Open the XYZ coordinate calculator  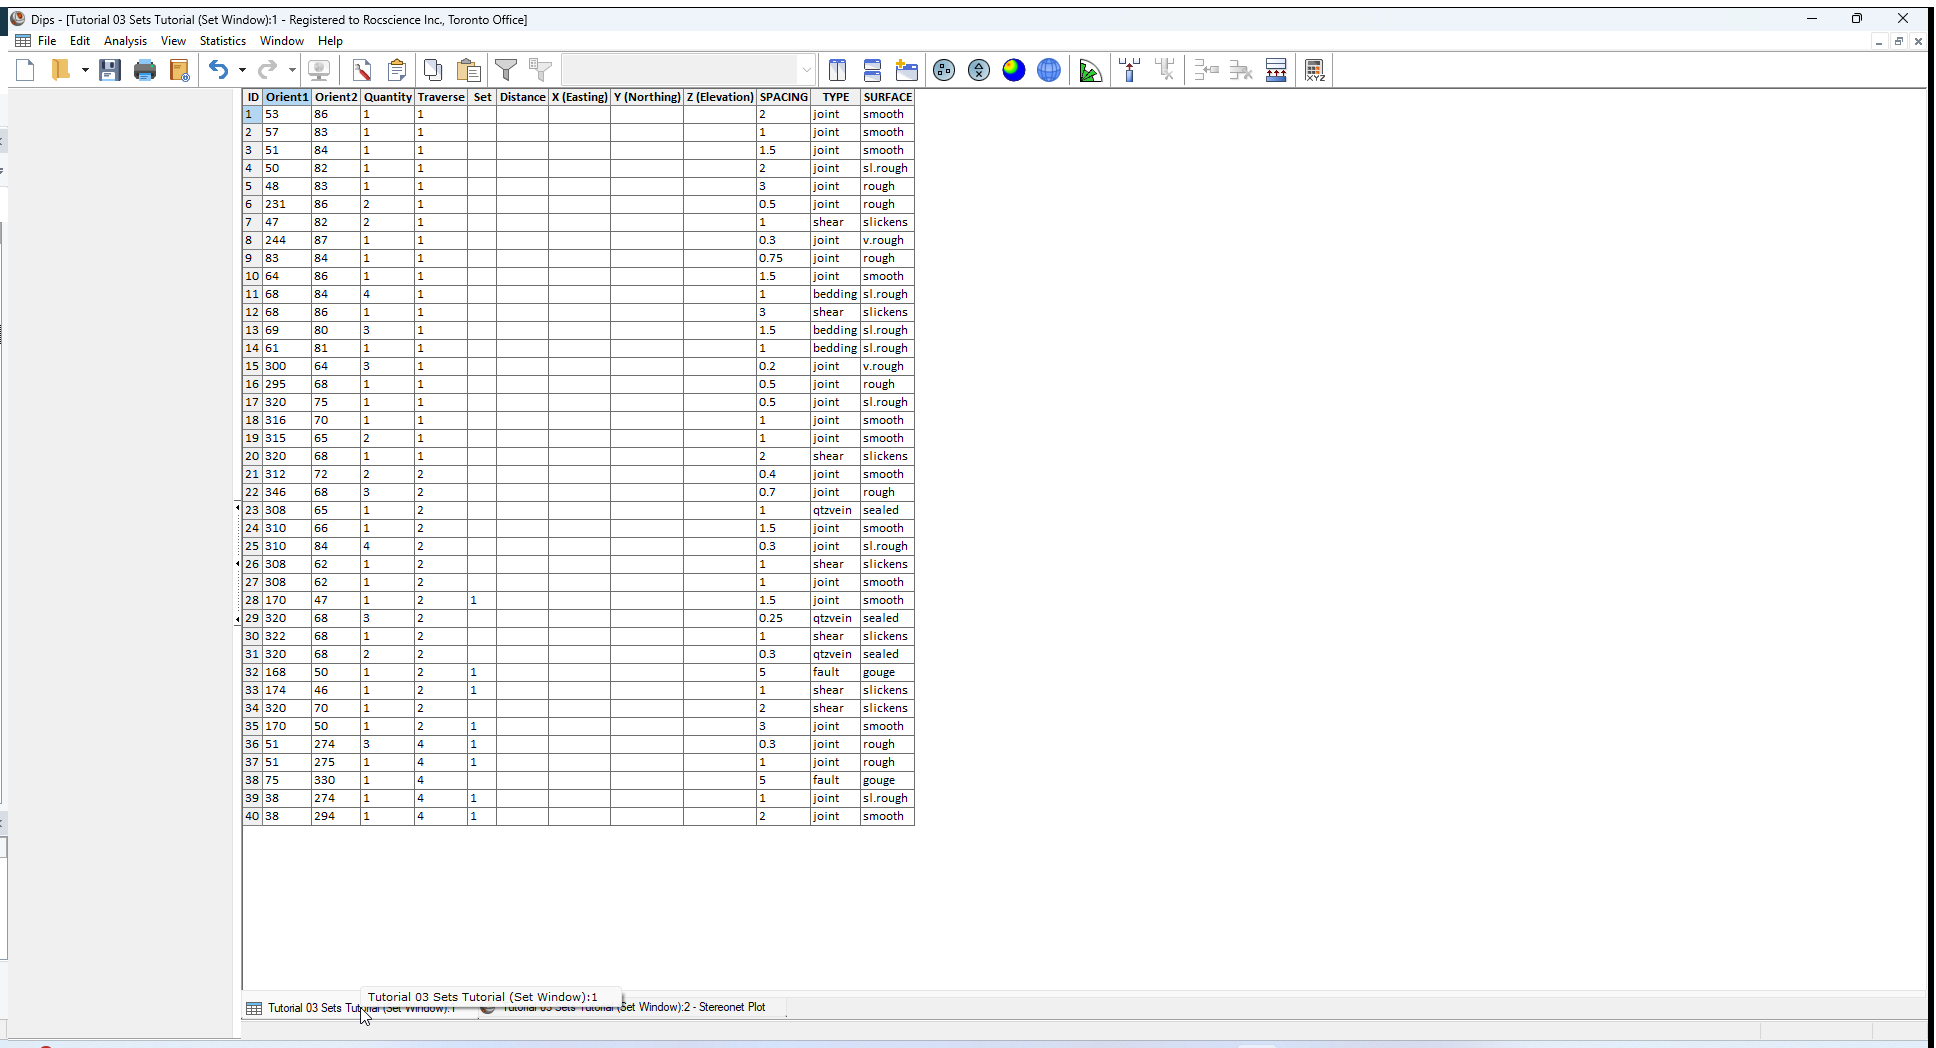click(x=1315, y=70)
